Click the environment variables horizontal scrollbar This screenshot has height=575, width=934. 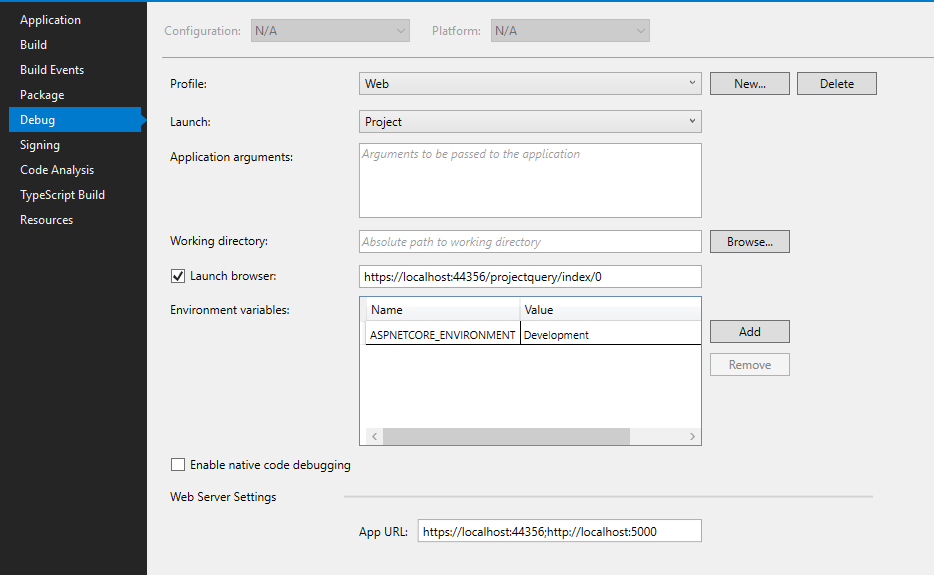506,437
